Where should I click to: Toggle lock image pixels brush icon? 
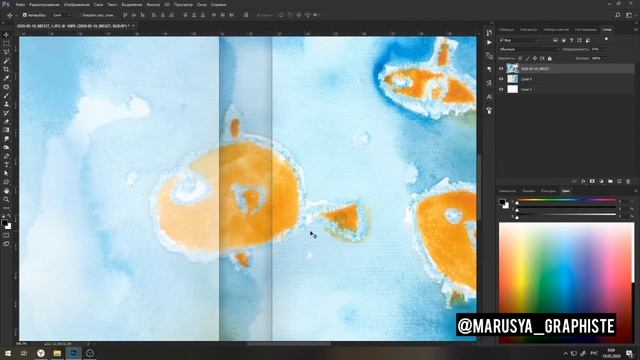[x=527, y=58]
